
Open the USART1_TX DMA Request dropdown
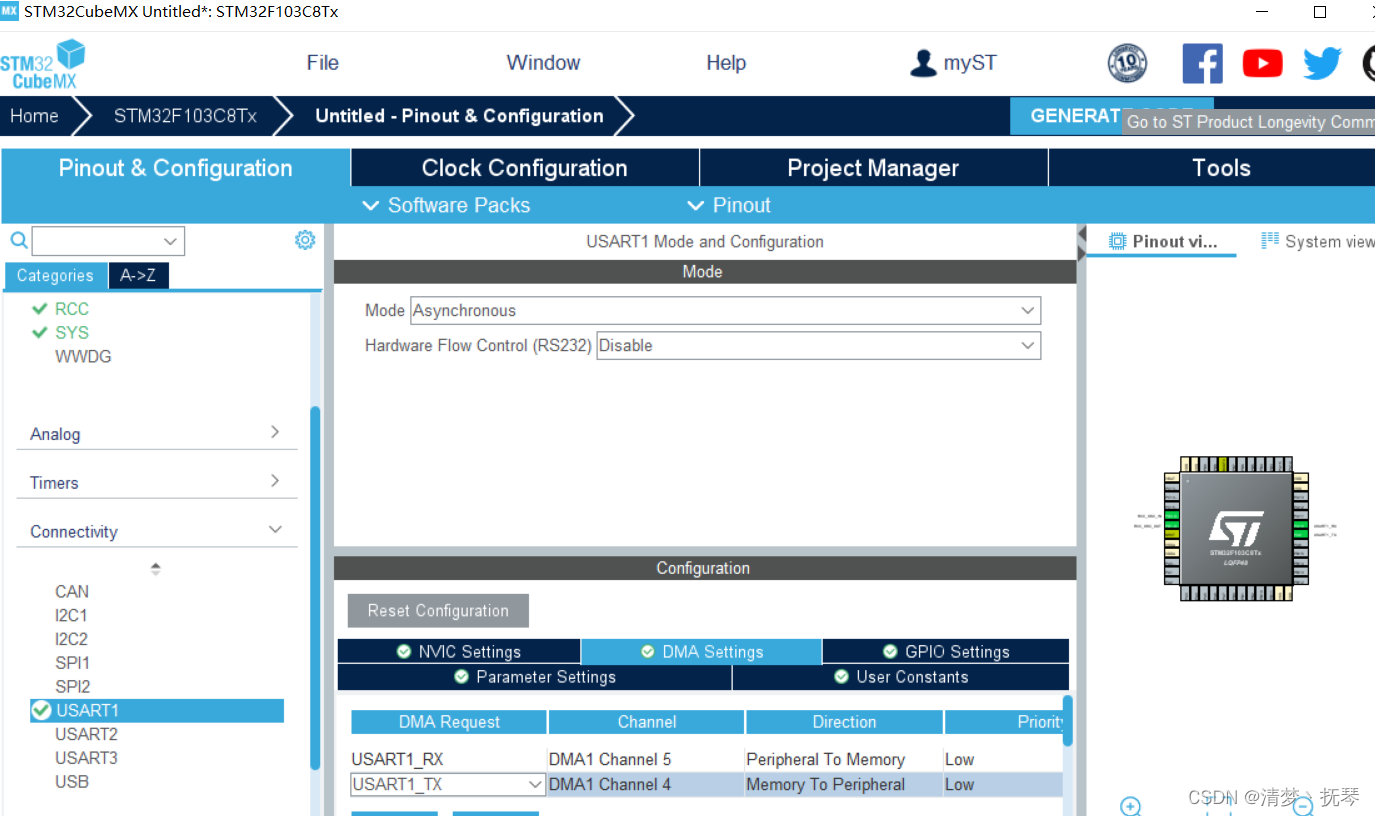[x=534, y=785]
